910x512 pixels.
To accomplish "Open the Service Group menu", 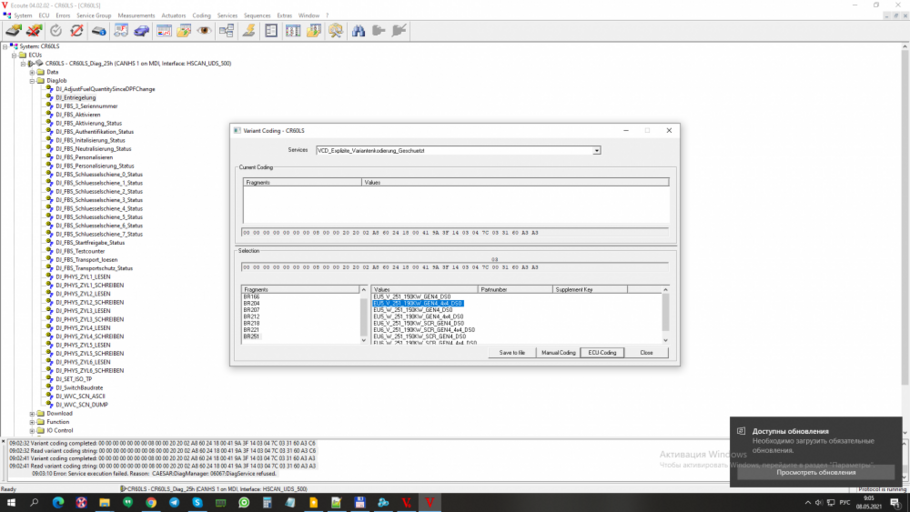I will (x=93, y=16).
